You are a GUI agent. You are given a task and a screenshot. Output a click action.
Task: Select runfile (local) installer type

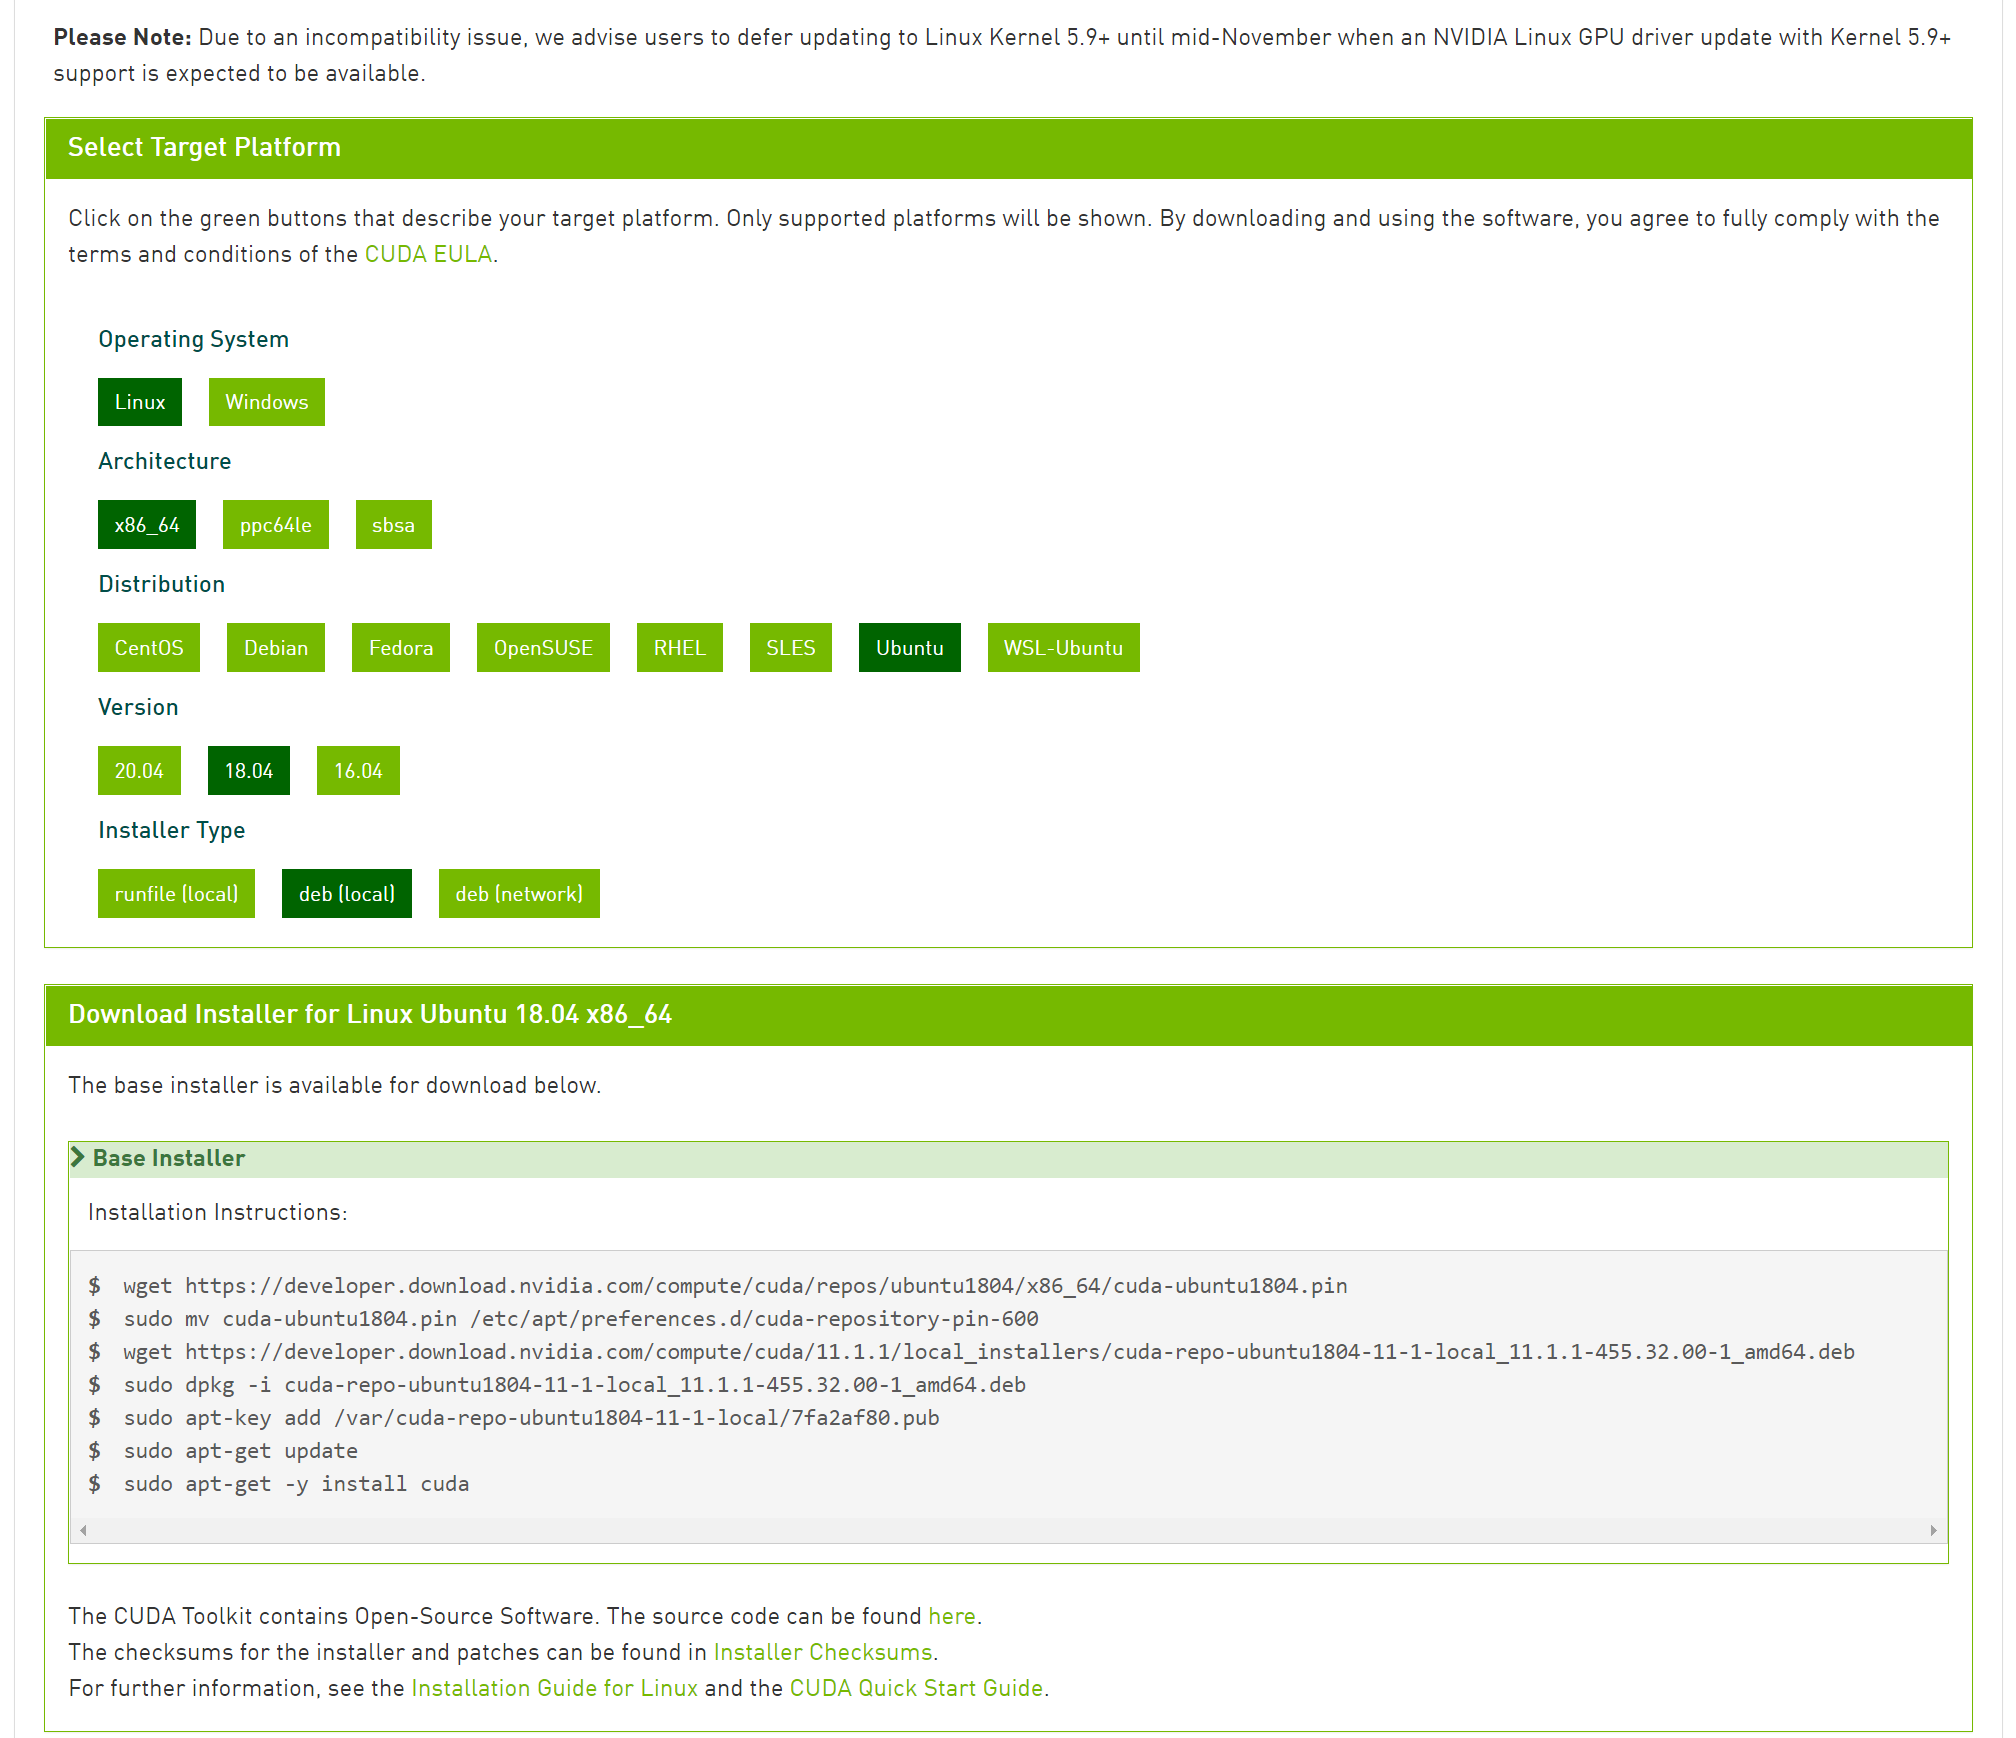(x=176, y=894)
